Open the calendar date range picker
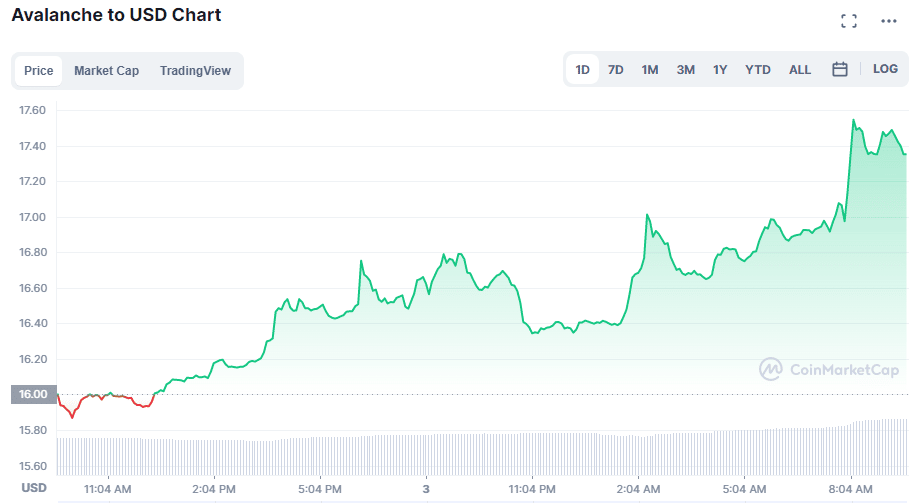Viewport: 920px width, 503px height. coord(840,70)
